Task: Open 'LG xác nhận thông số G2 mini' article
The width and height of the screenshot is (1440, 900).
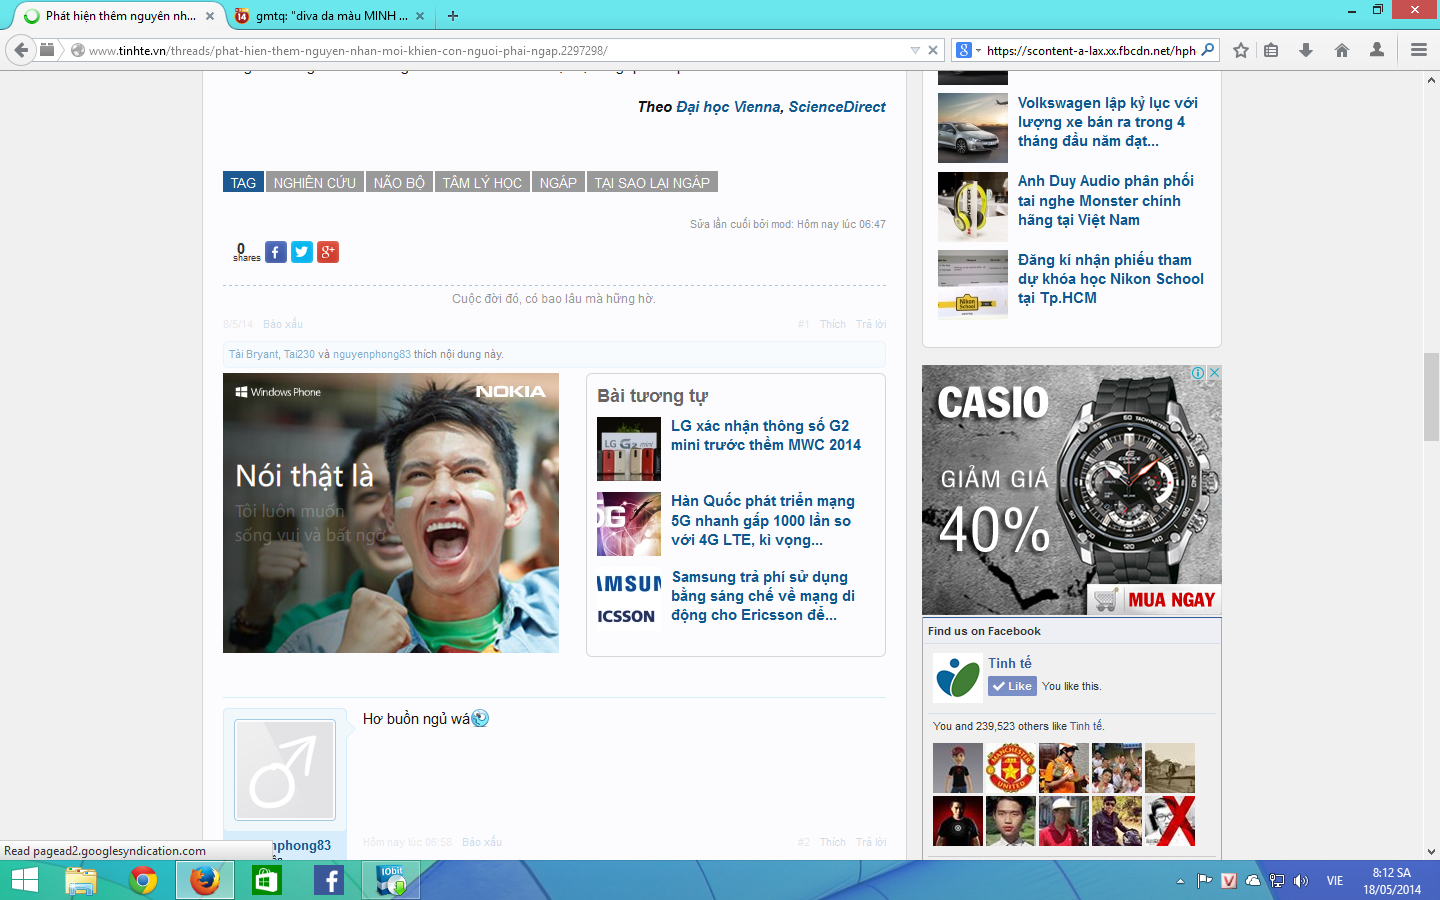Action: 766,435
